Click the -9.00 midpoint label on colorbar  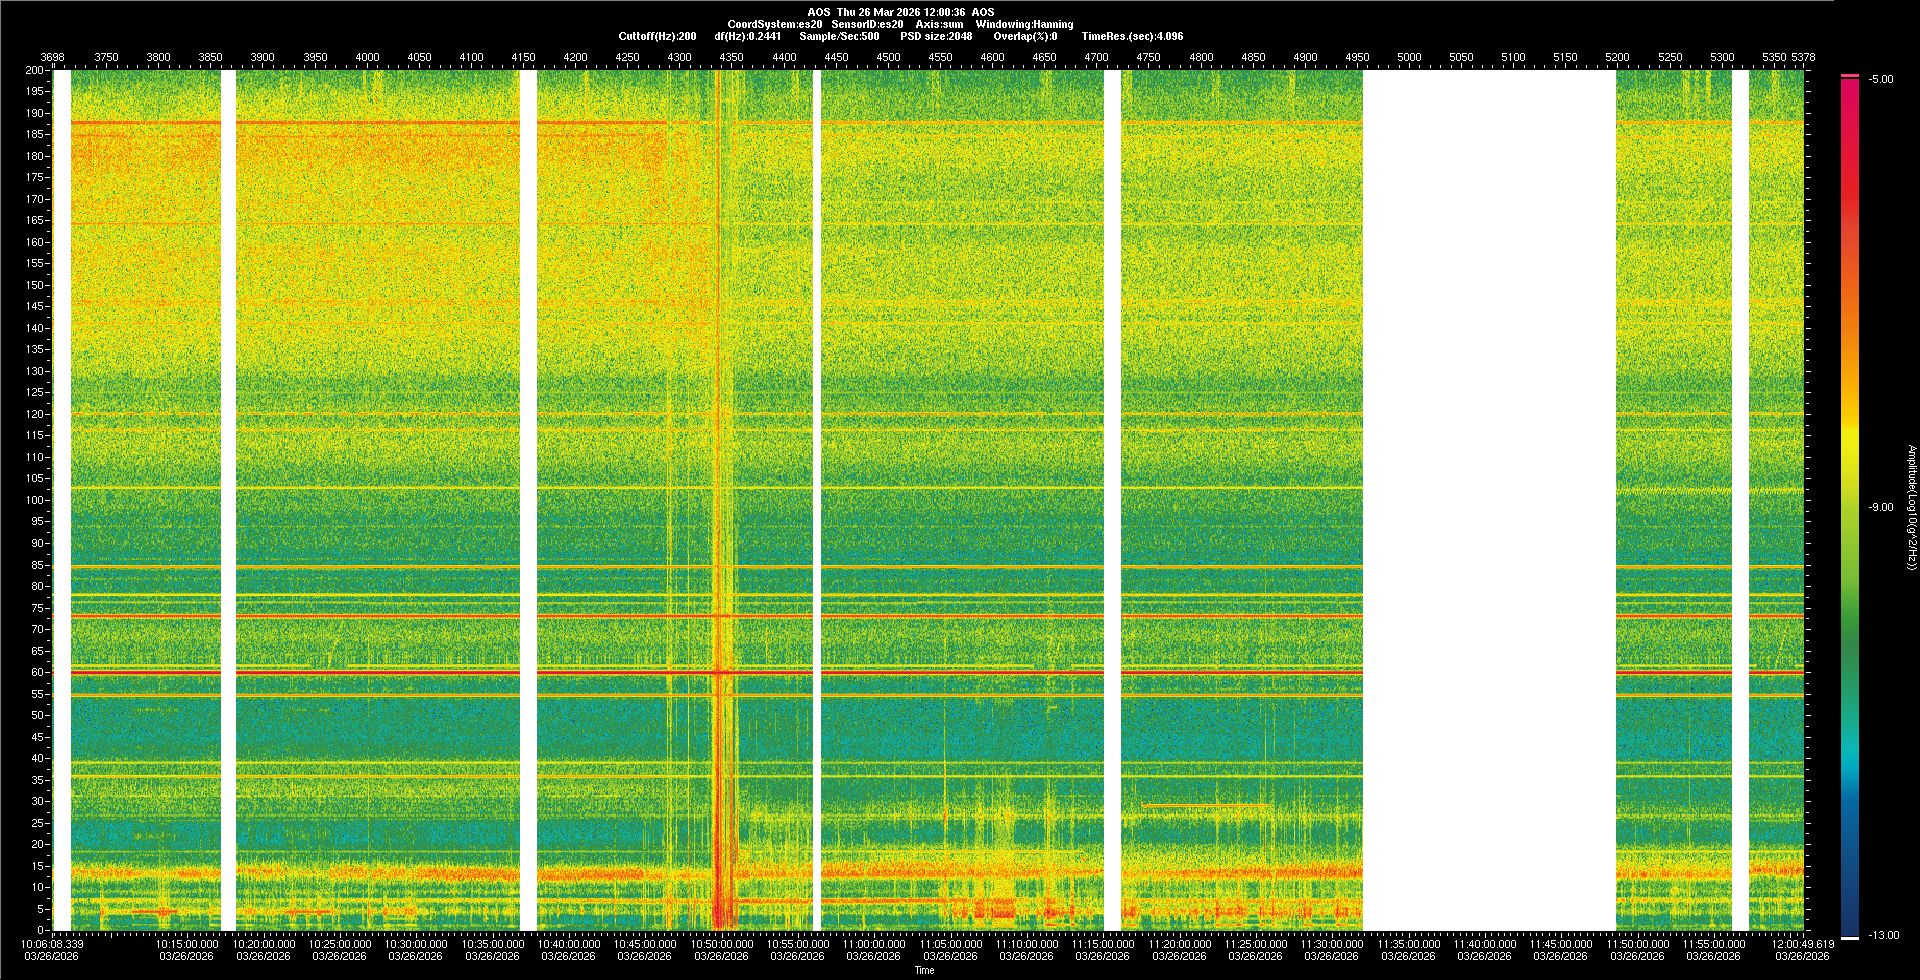1881,507
